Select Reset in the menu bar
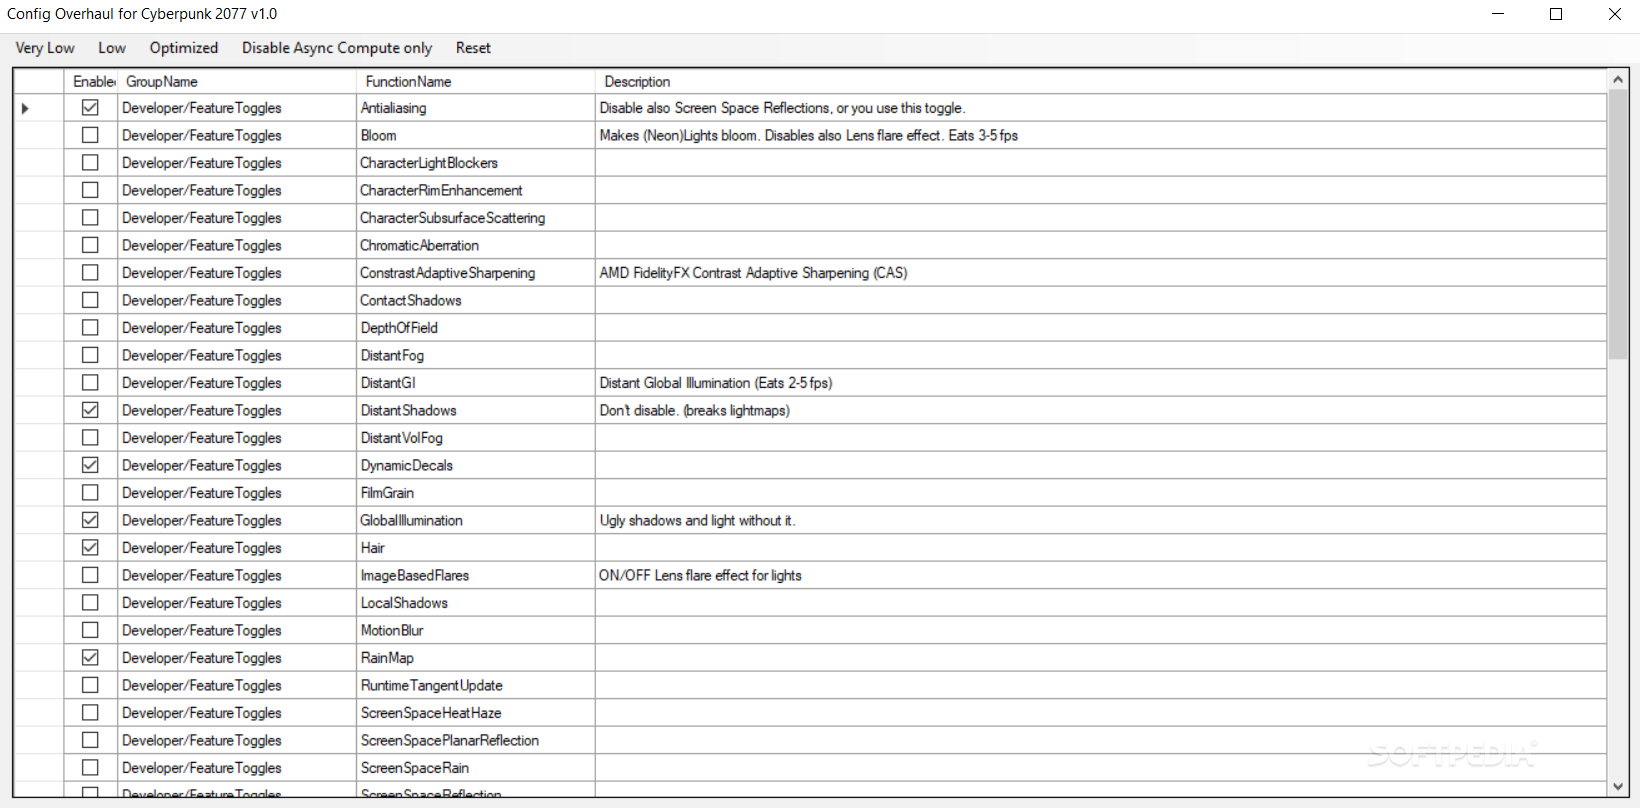1640x808 pixels. (x=473, y=48)
